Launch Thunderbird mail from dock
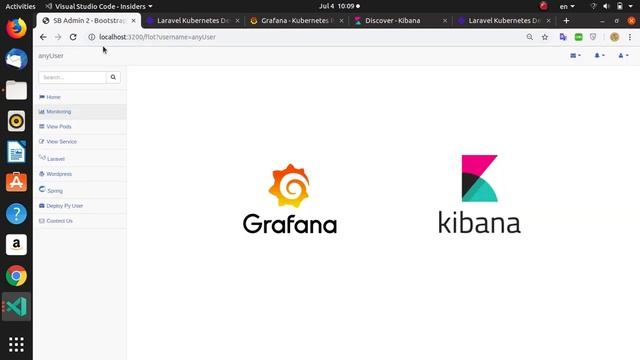Screen dimensions: 640x360 [x=16, y=59]
